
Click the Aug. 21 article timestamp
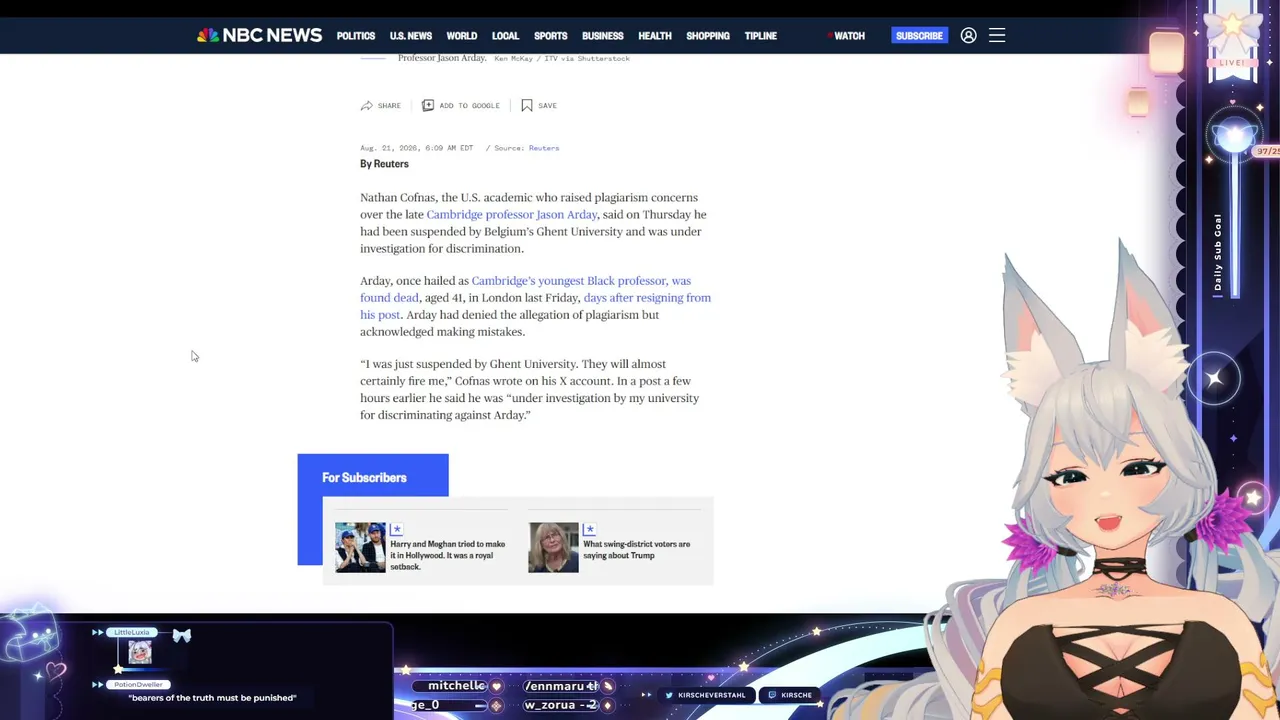[416, 148]
